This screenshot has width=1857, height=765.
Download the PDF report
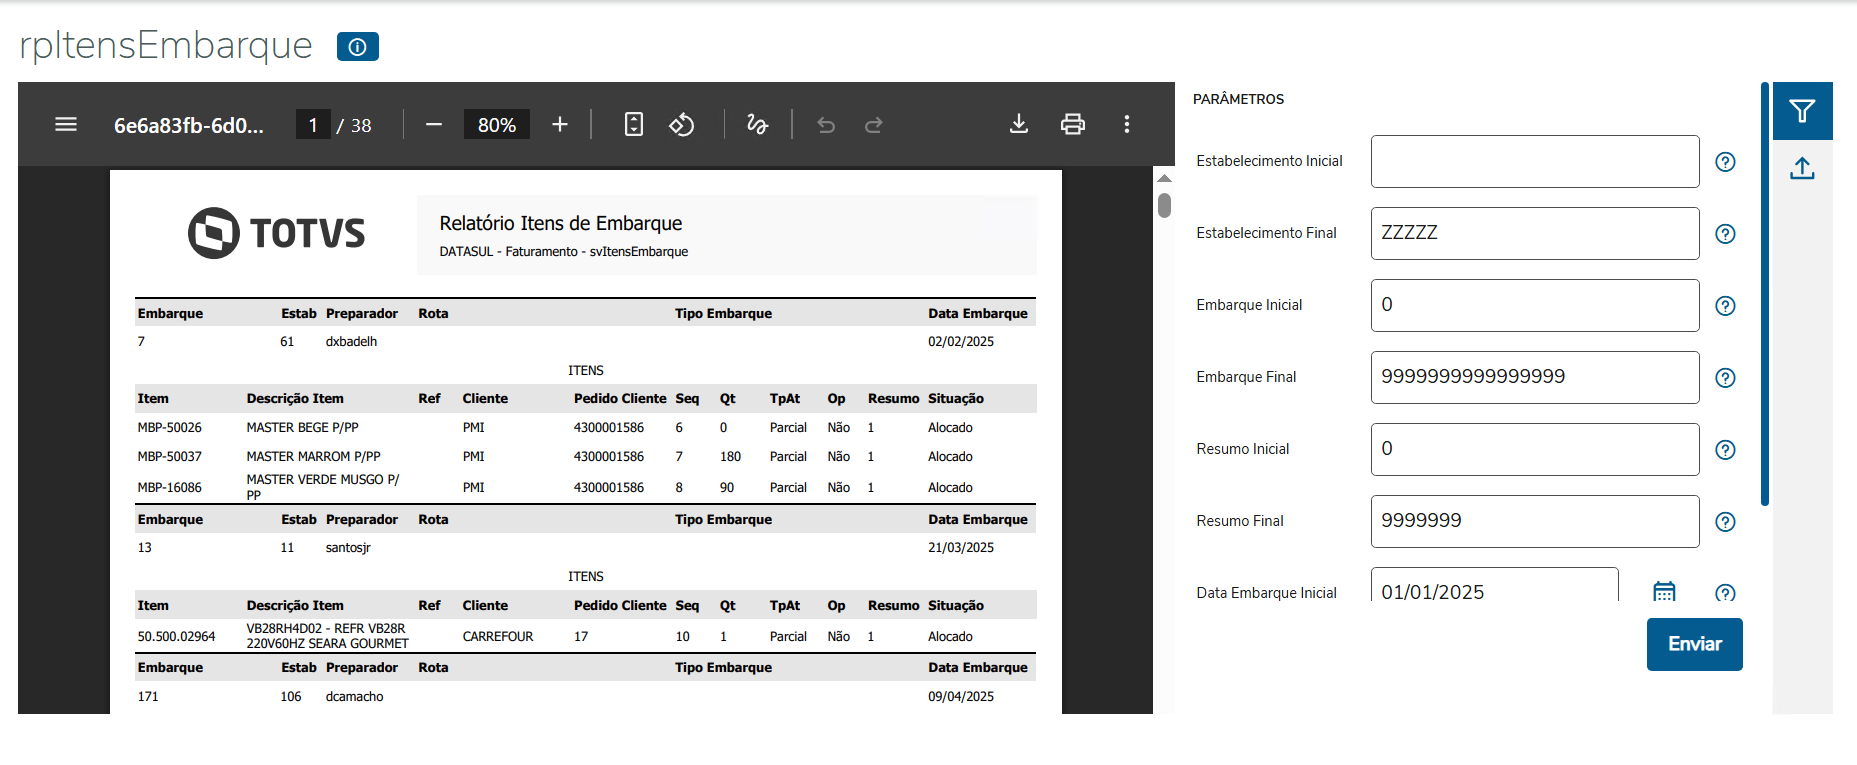pos(1019,124)
